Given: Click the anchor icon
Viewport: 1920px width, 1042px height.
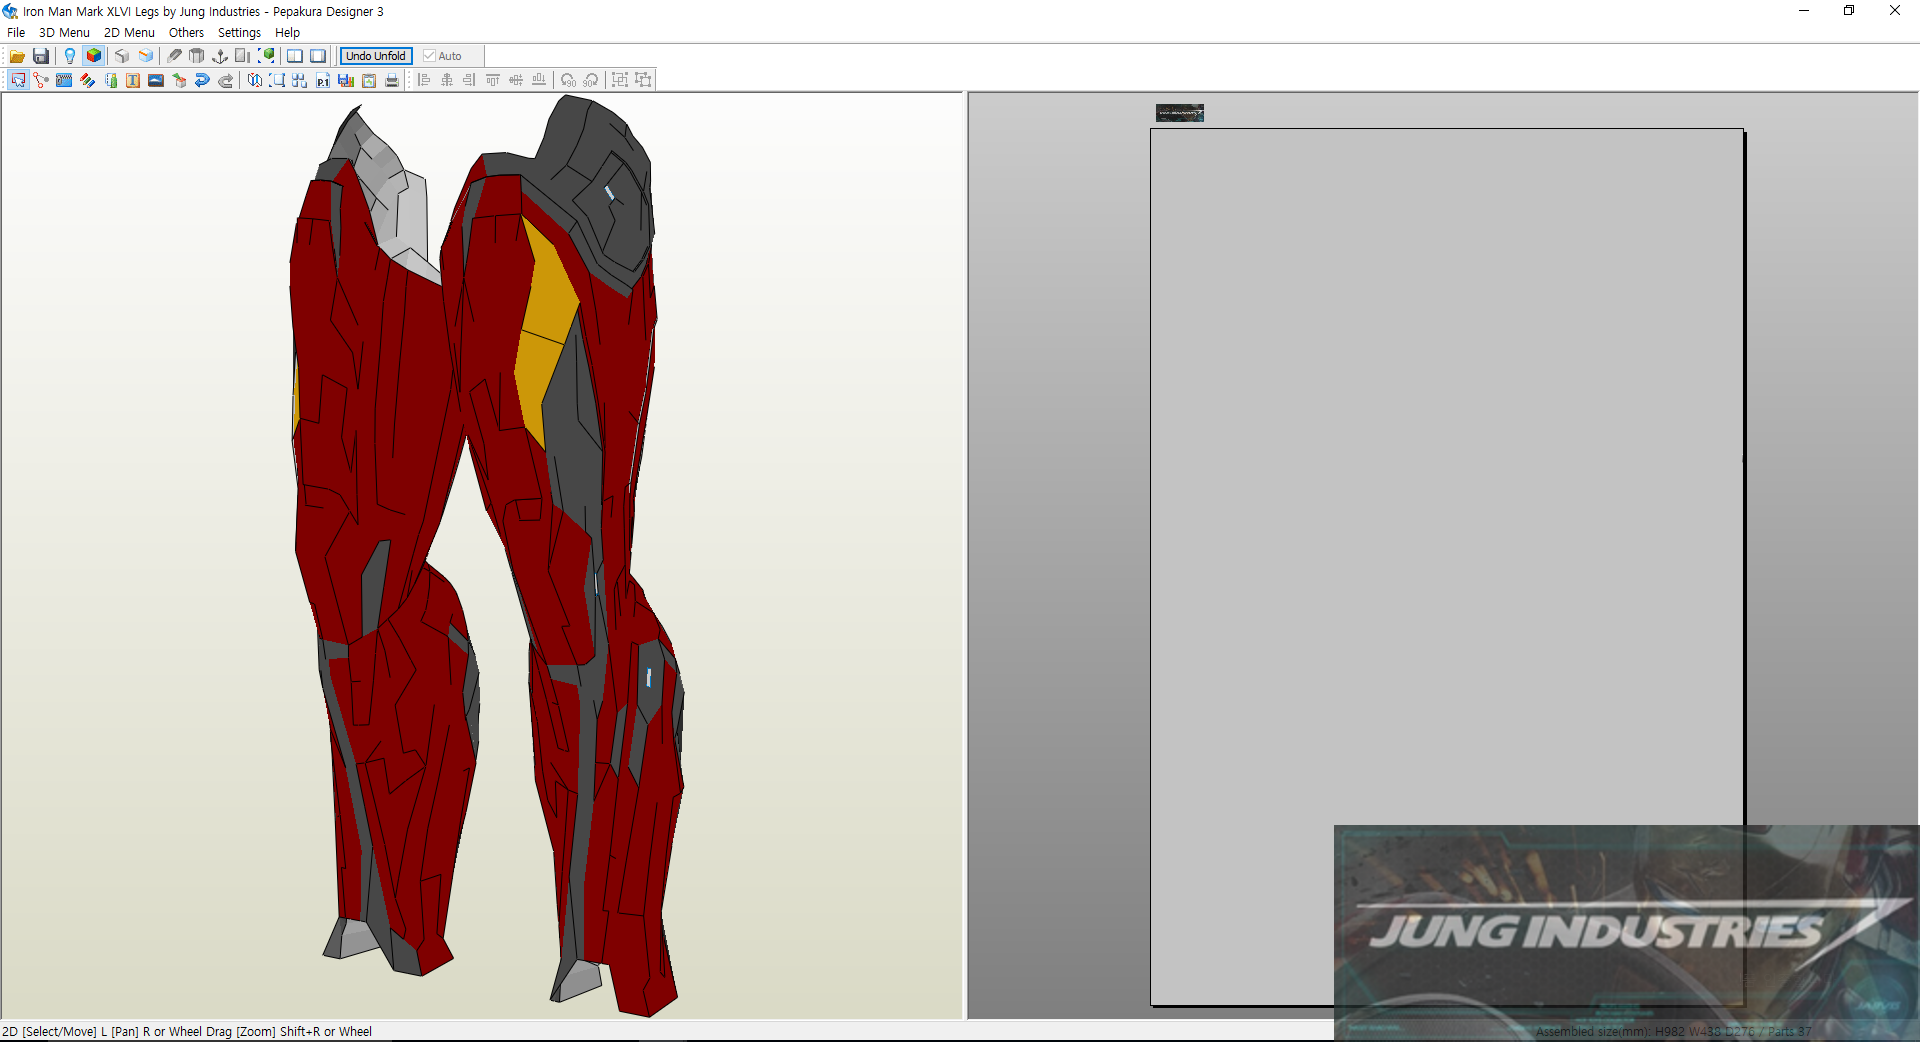Looking at the screenshot, I should point(220,56).
